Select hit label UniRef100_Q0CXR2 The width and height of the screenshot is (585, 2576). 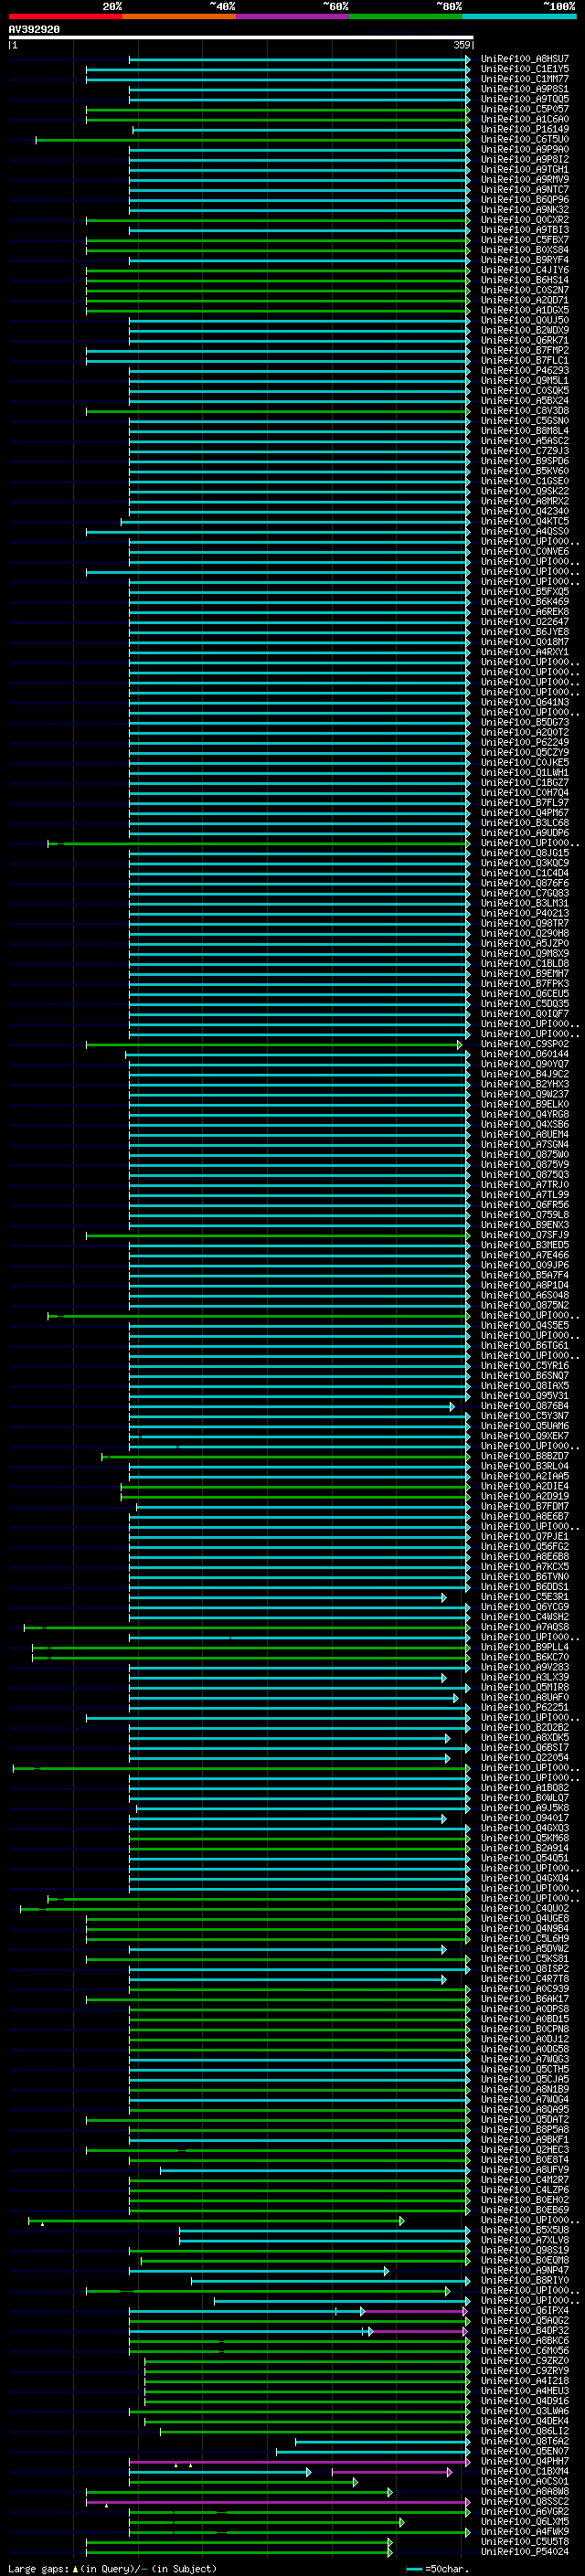[x=525, y=220]
